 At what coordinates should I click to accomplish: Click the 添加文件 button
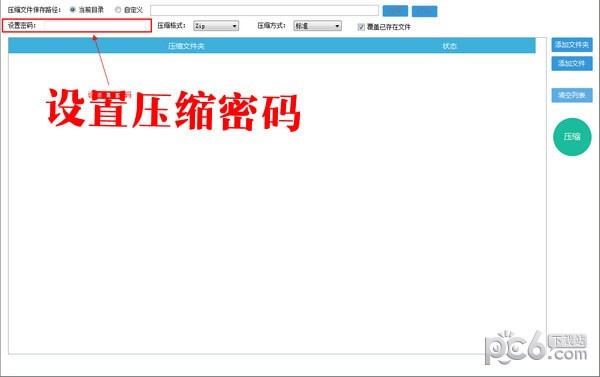(572, 63)
